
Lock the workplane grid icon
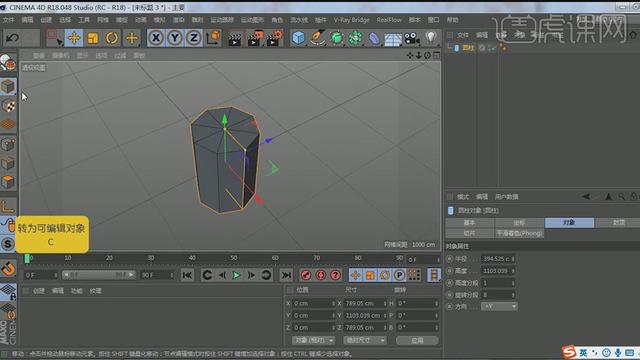pos(8,292)
